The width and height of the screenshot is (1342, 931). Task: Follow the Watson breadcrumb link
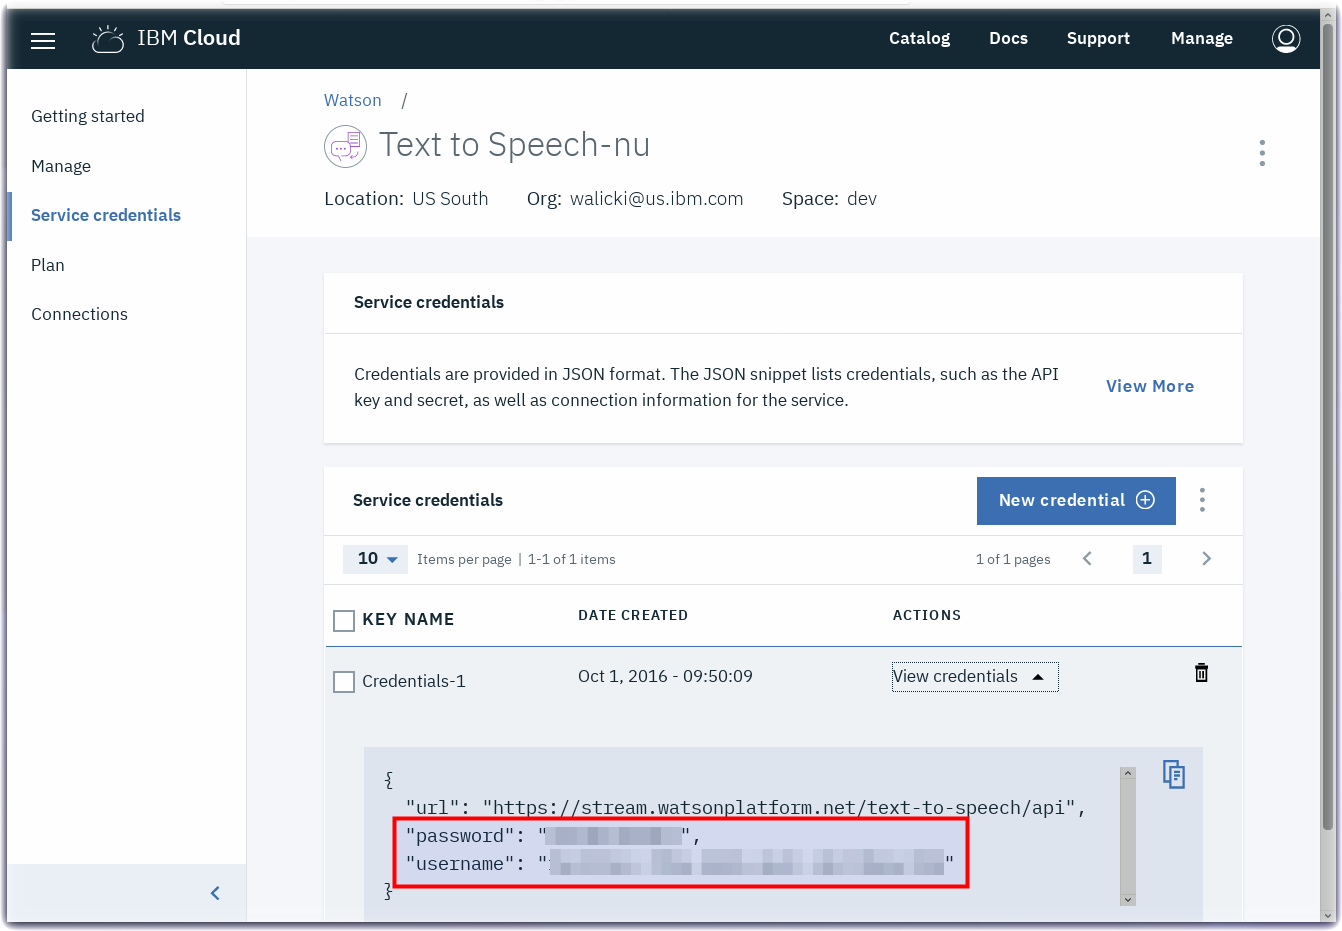coord(353,100)
